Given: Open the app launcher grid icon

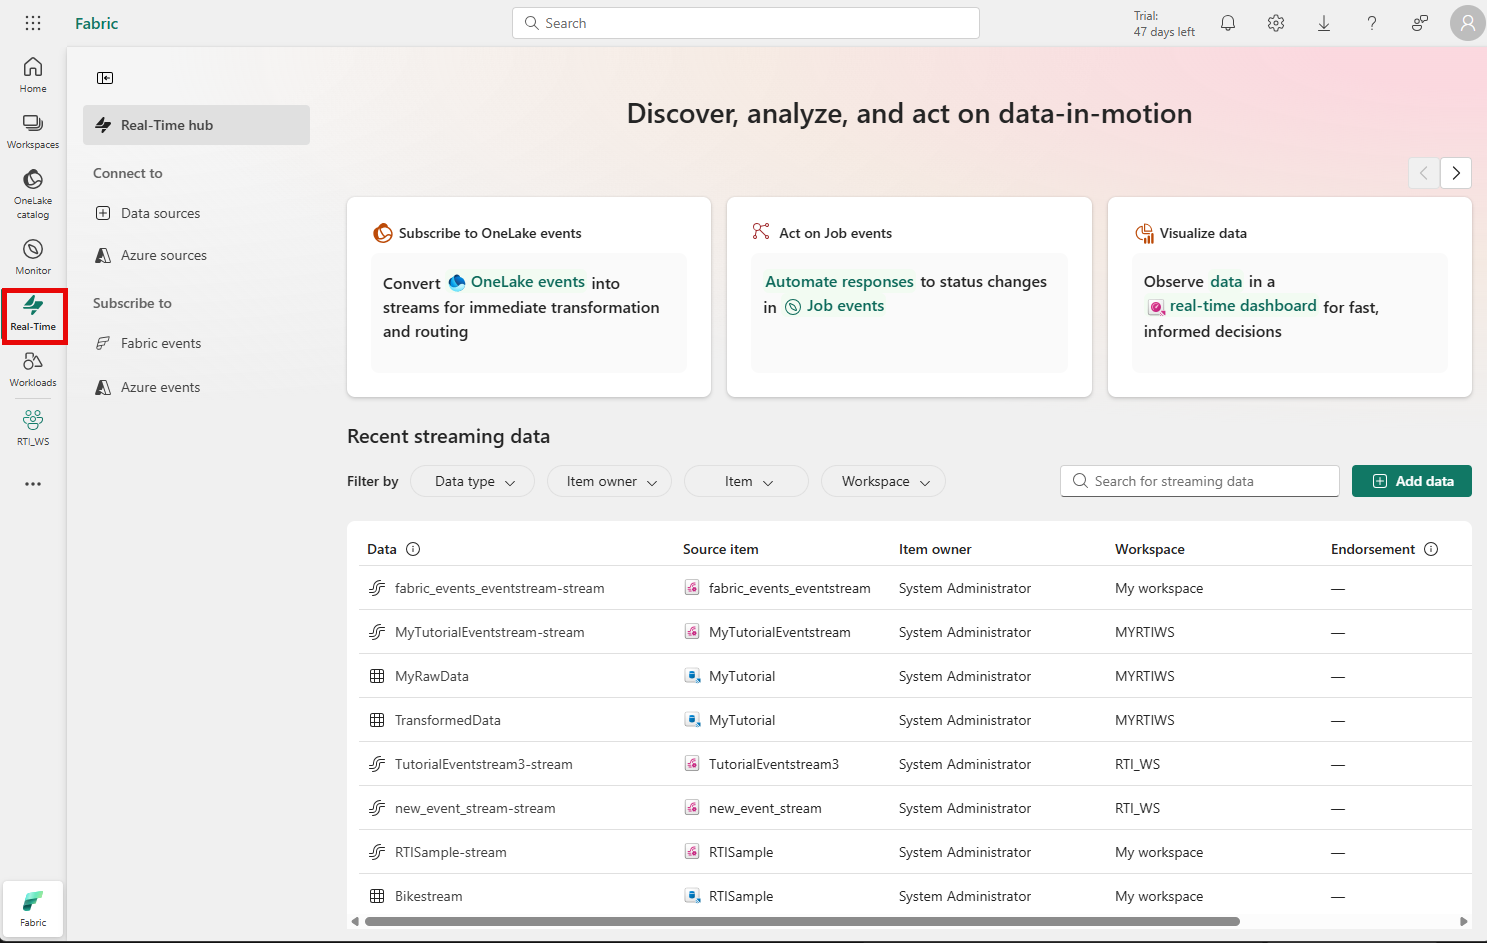Looking at the screenshot, I should coord(33,23).
